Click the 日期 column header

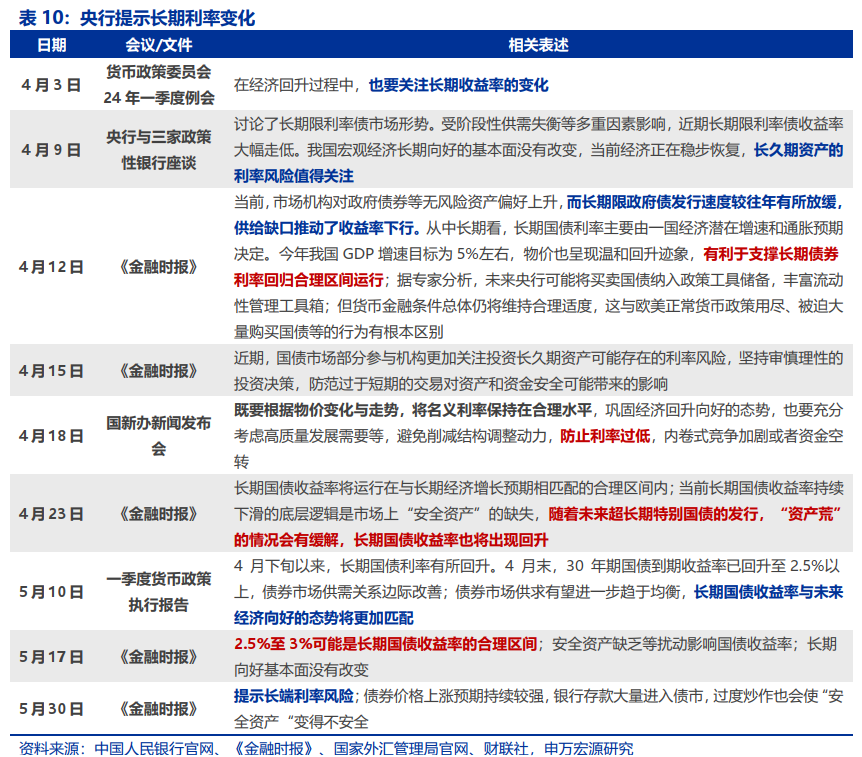tap(52, 45)
